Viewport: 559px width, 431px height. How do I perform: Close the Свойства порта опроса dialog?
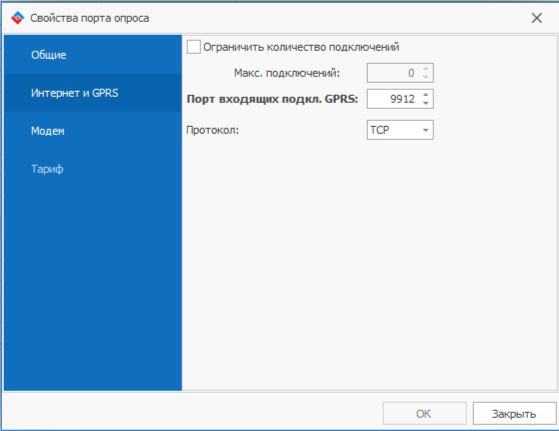[537, 18]
